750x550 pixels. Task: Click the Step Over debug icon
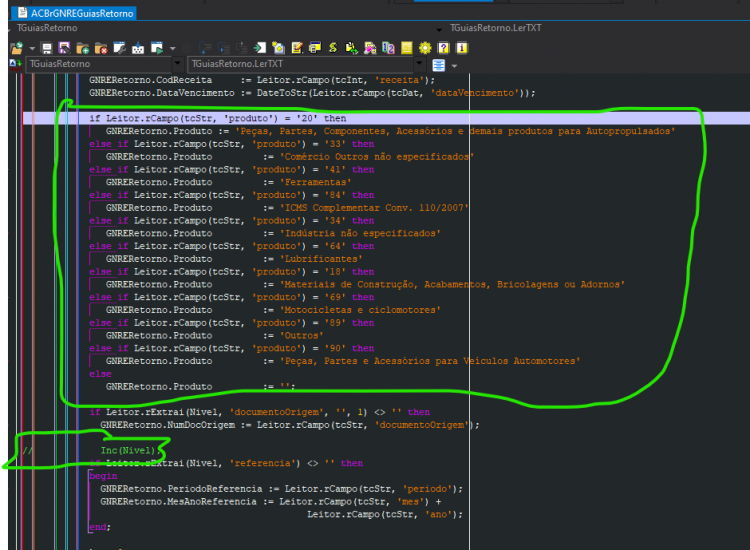coord(223,48)
